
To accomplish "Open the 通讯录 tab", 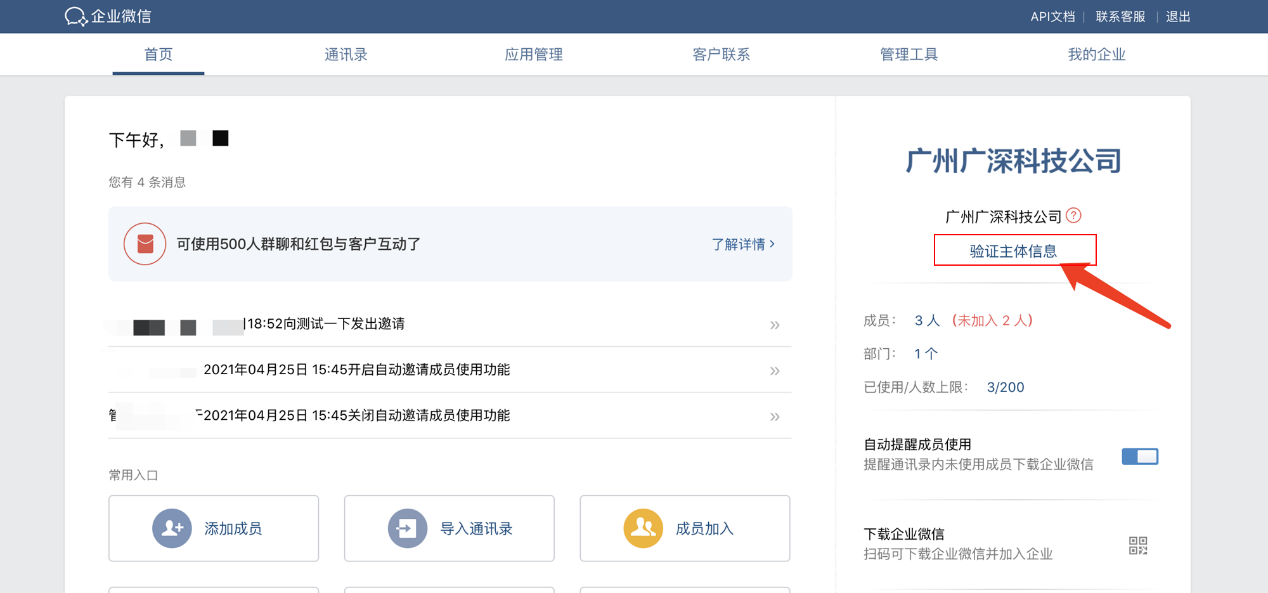I will tap(346, 54).
